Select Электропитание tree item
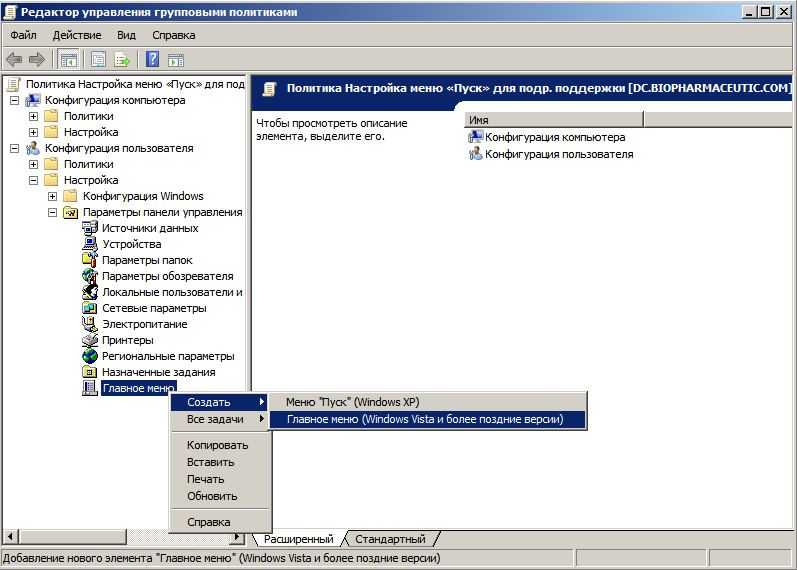This screenshot has height=570, width=797. point(144,324)
